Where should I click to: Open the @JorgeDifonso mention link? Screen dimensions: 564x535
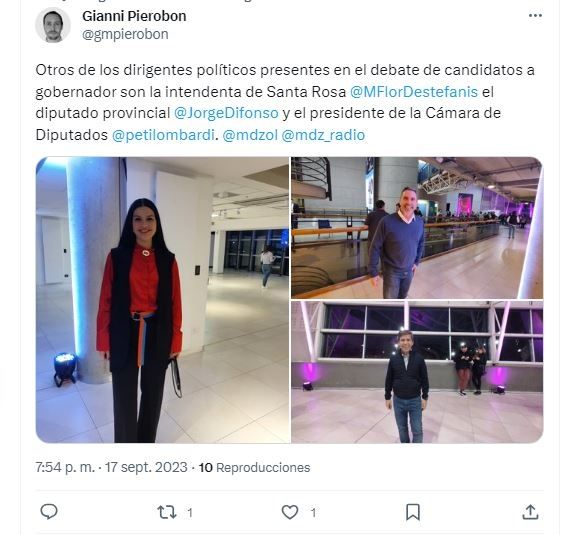pyautogui.click(x=226, y=113)
